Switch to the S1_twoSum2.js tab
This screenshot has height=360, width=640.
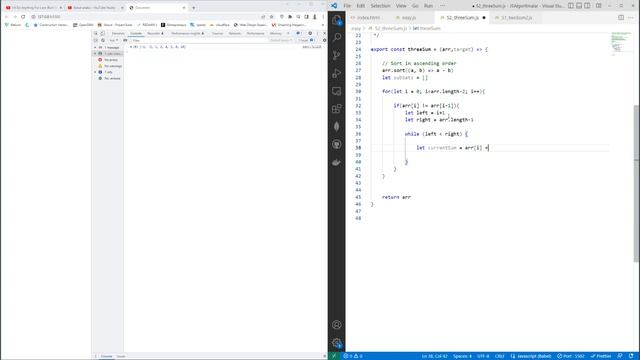point(516,18)
